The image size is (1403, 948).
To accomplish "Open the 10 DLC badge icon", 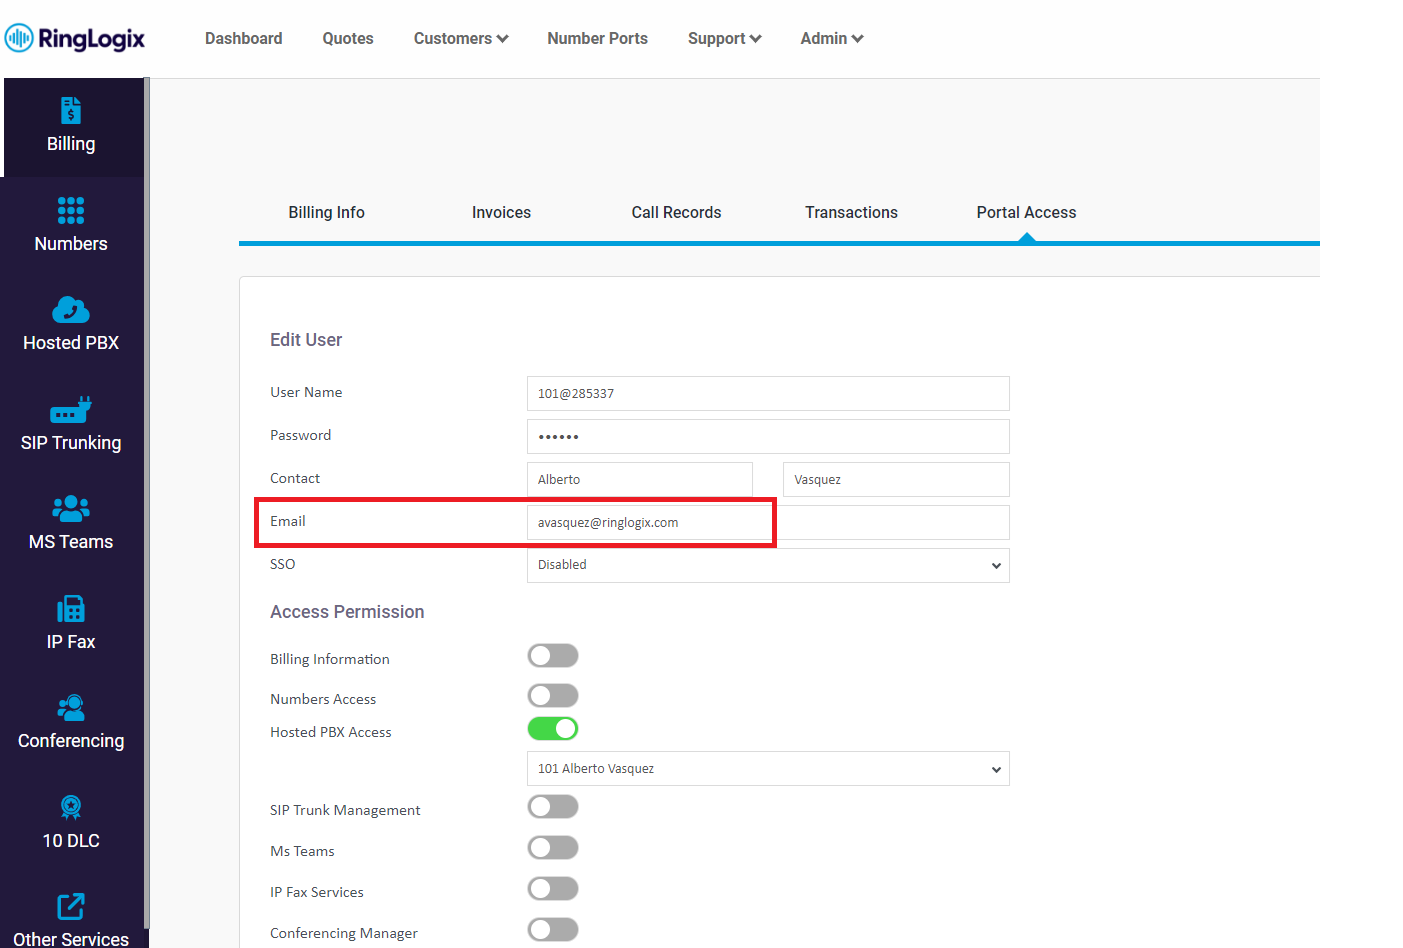I will (x=71, y=807).
